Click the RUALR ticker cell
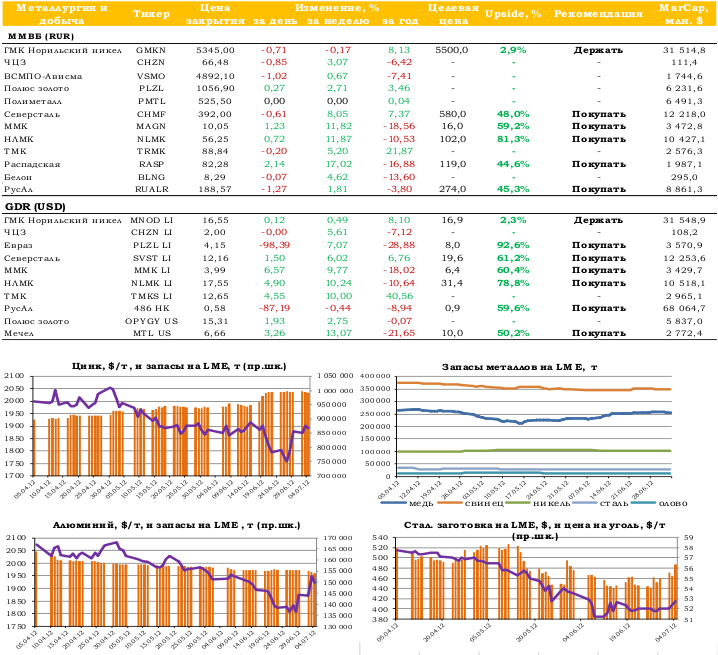This screenshot has width=718, height=655. pyautogui.click(x=152, y=189)
